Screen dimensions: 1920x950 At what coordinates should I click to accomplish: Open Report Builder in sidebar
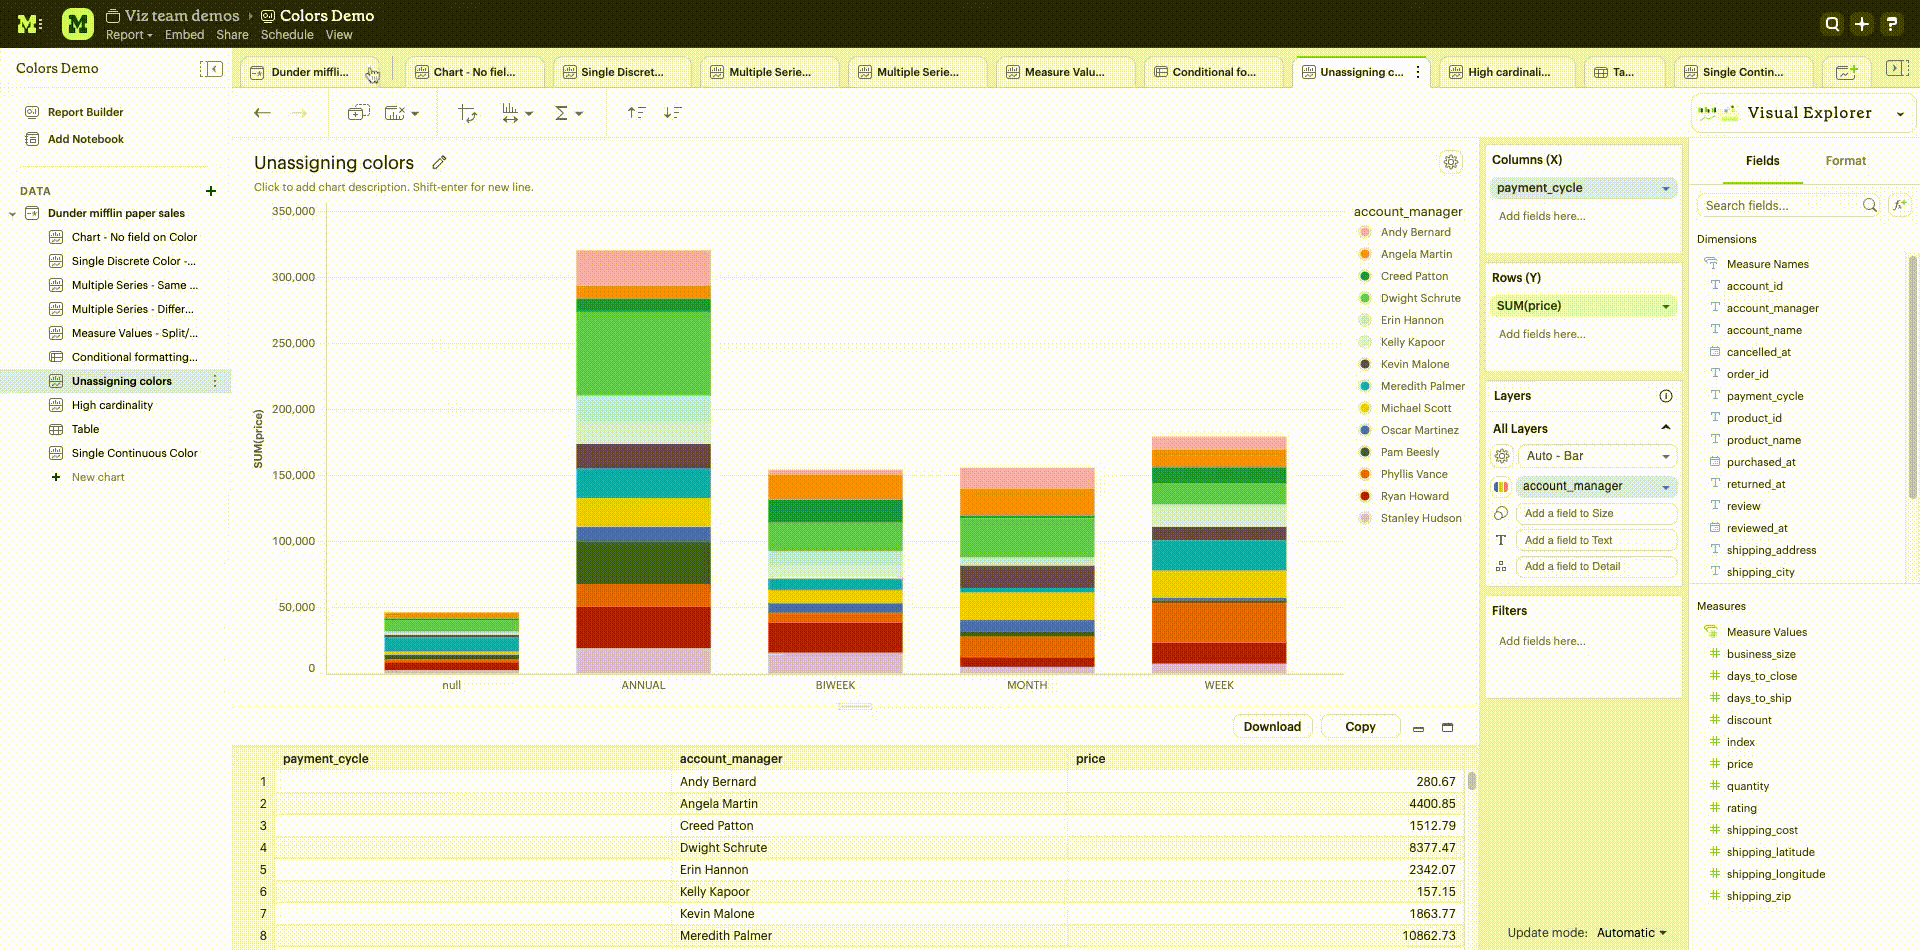[85, 112]
